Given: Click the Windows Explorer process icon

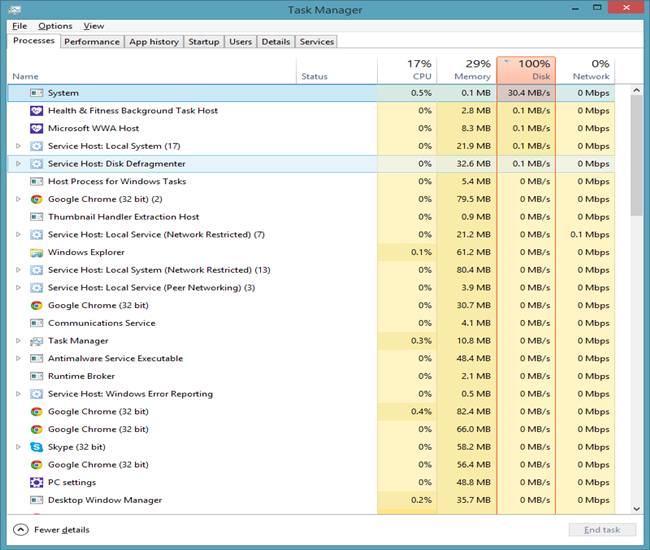Looking at the screenshot, I should coord(36,252).
